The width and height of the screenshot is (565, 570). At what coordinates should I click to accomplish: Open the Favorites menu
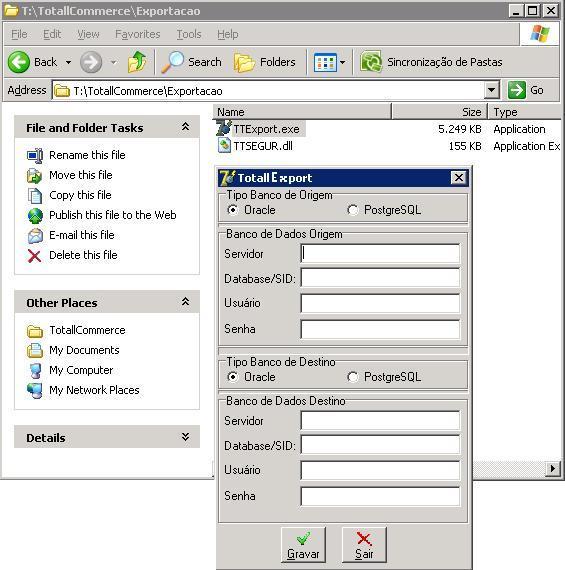138,34
